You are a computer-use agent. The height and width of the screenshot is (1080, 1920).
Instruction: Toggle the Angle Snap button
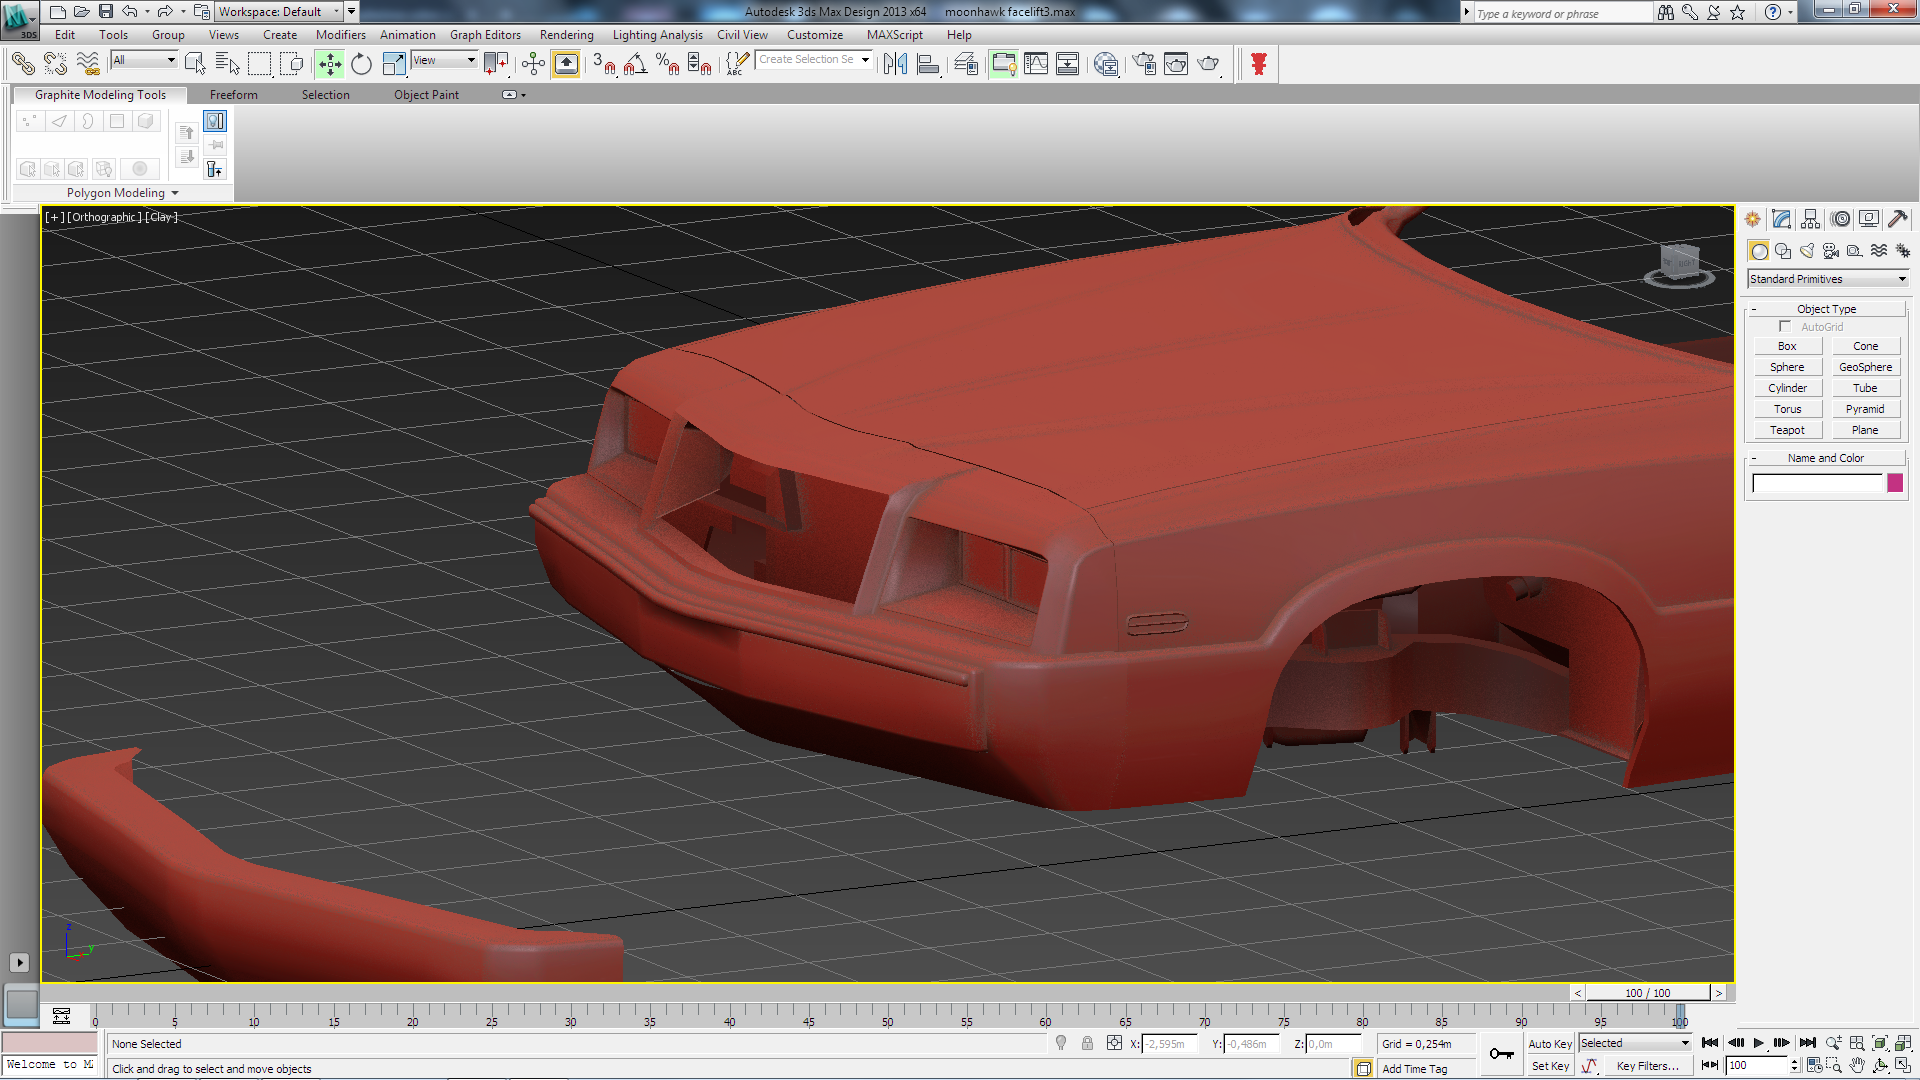pos(635,64)
